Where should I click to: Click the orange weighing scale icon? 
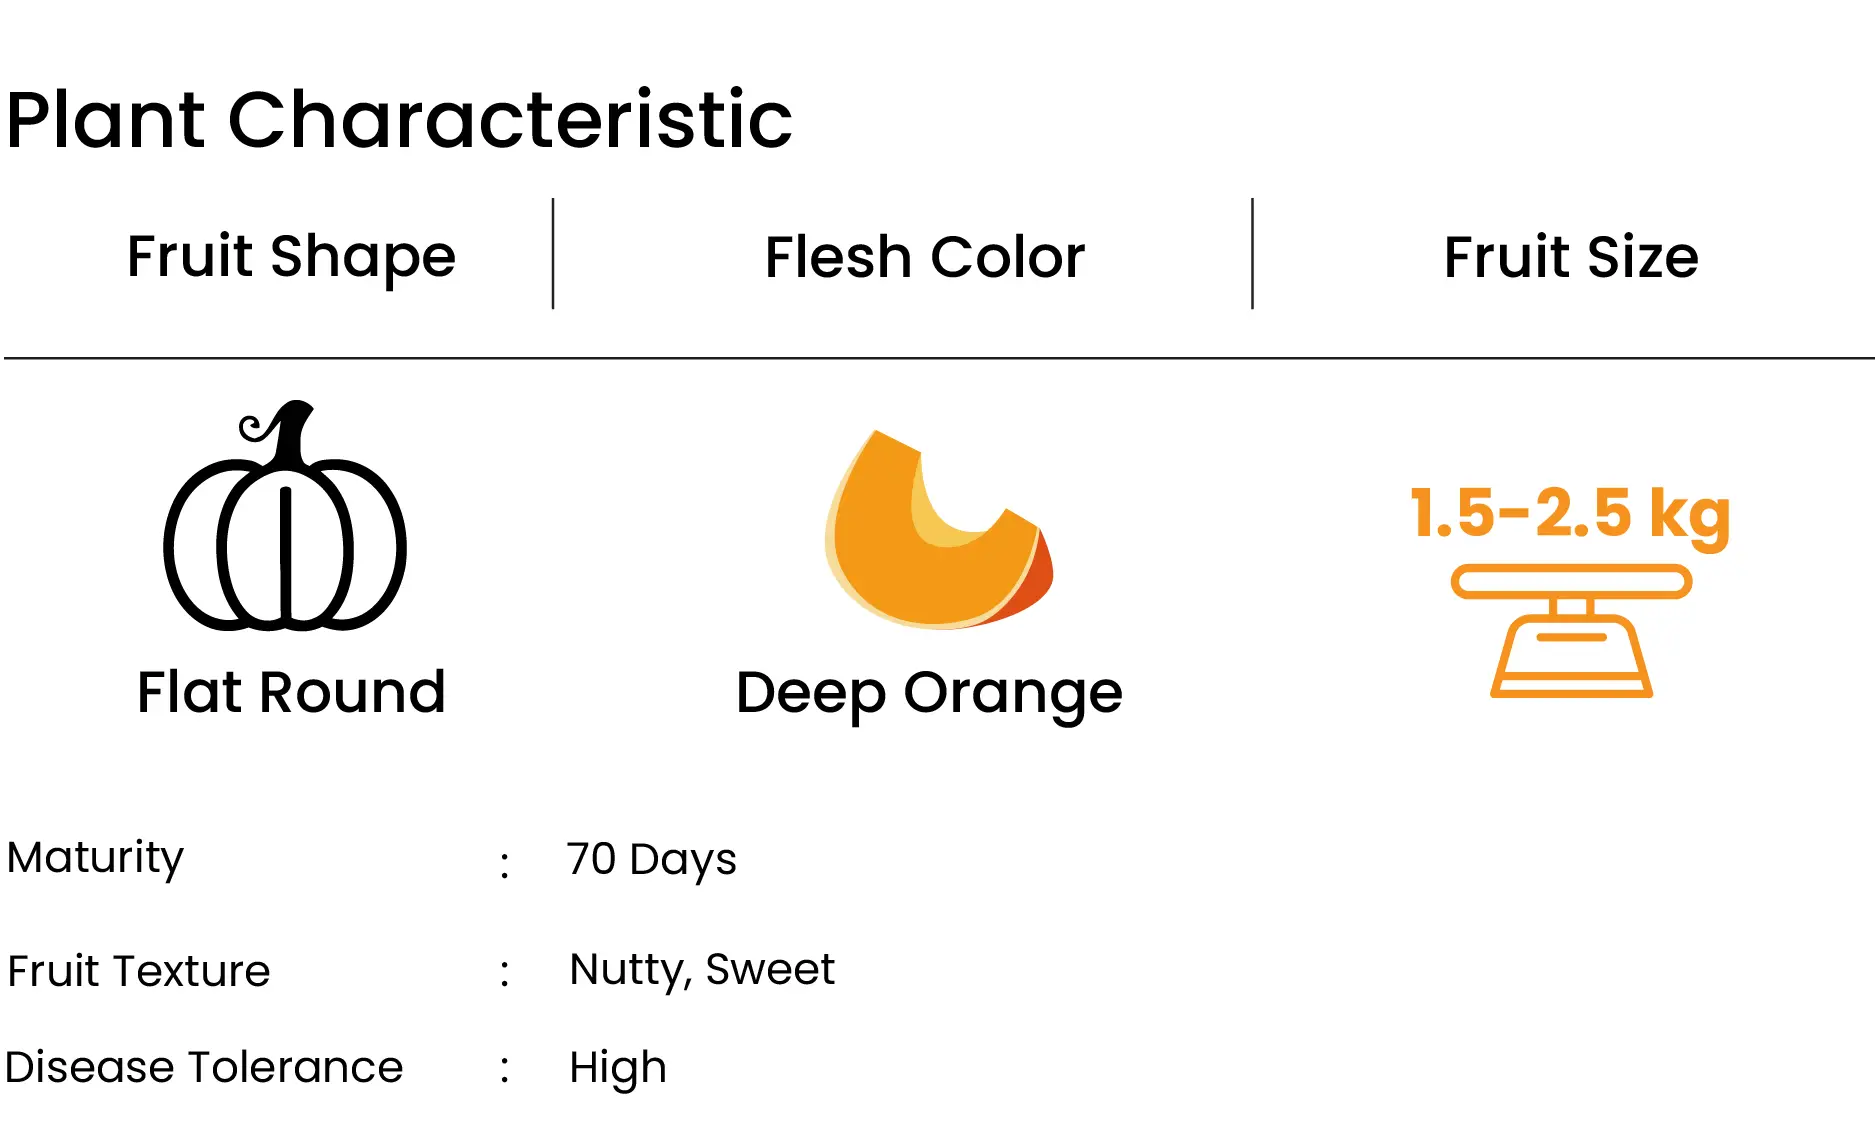[x=1571, y=631]
